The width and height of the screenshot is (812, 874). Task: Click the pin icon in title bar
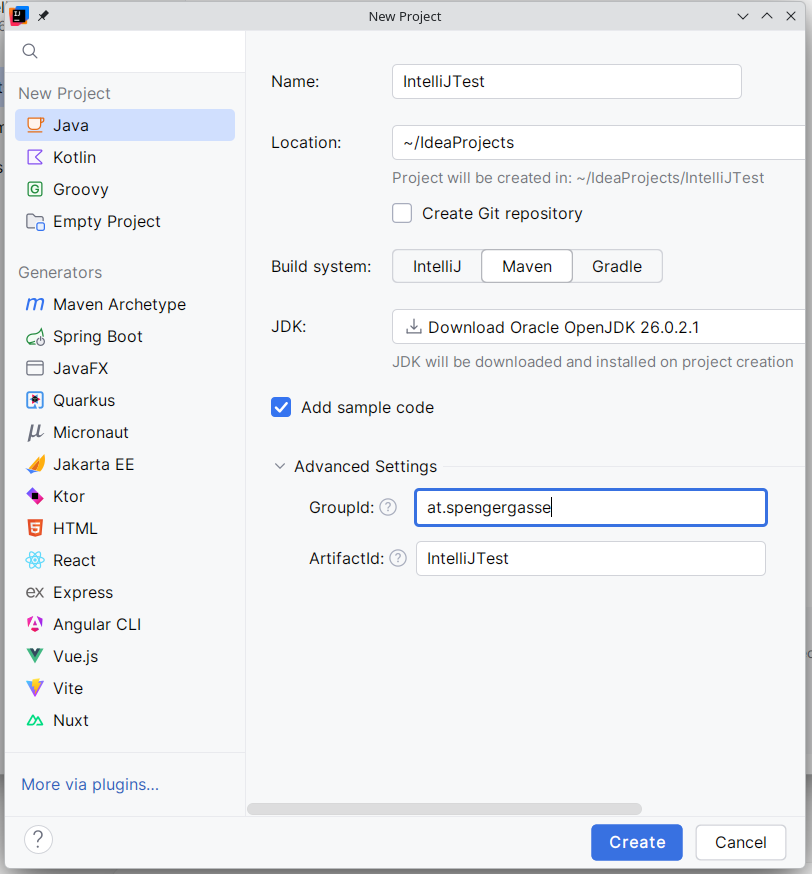point(43,16)
